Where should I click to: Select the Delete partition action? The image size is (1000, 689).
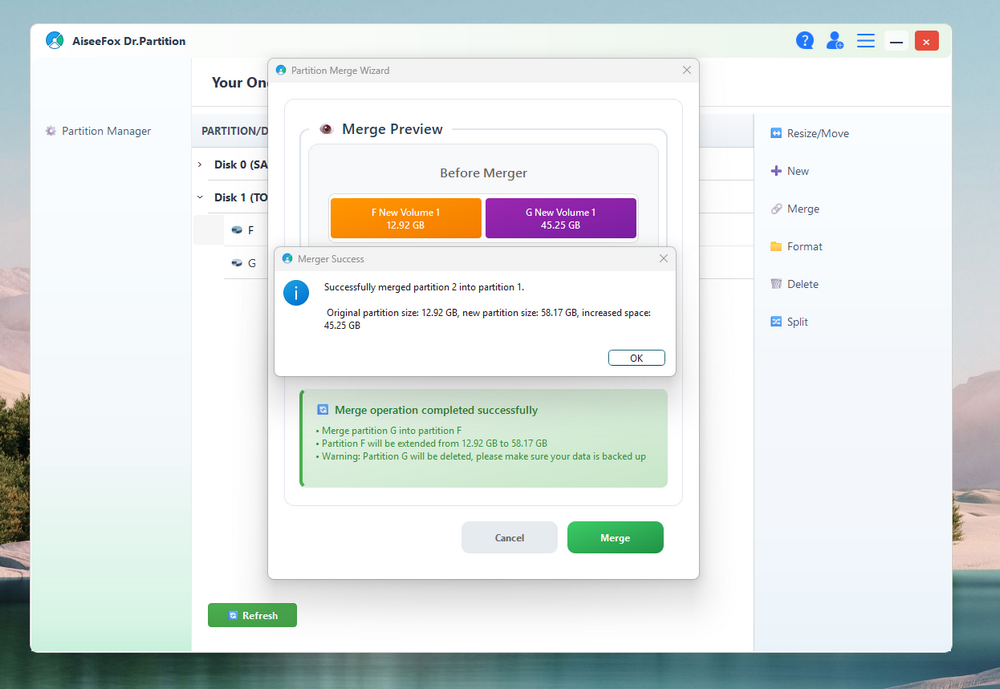tap(794, 284)
